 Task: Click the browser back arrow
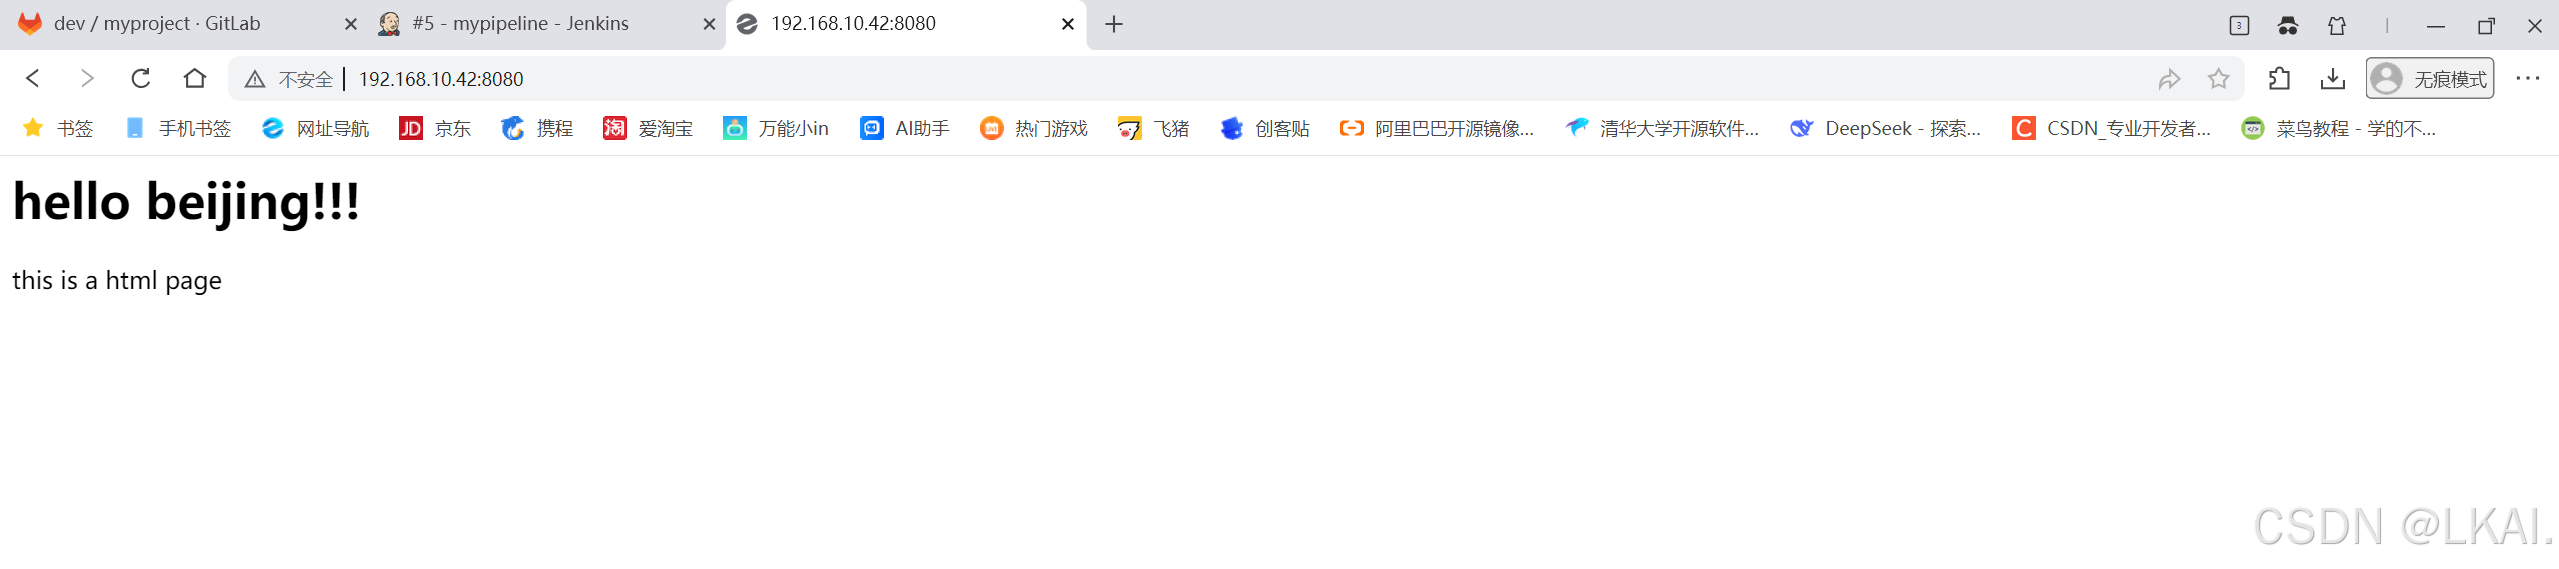click(33, 78)
